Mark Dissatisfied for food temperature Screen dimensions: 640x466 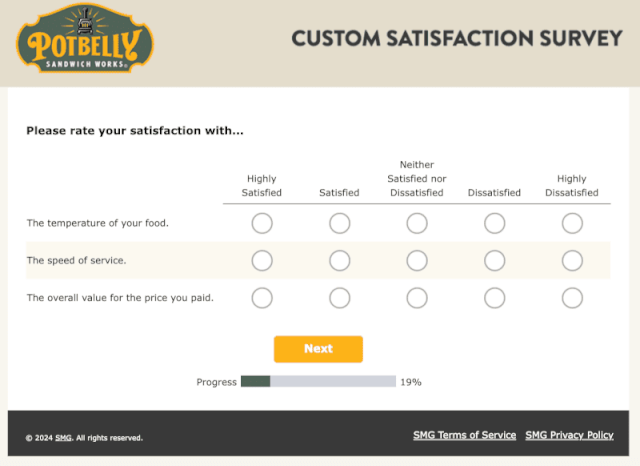(494, 223)
